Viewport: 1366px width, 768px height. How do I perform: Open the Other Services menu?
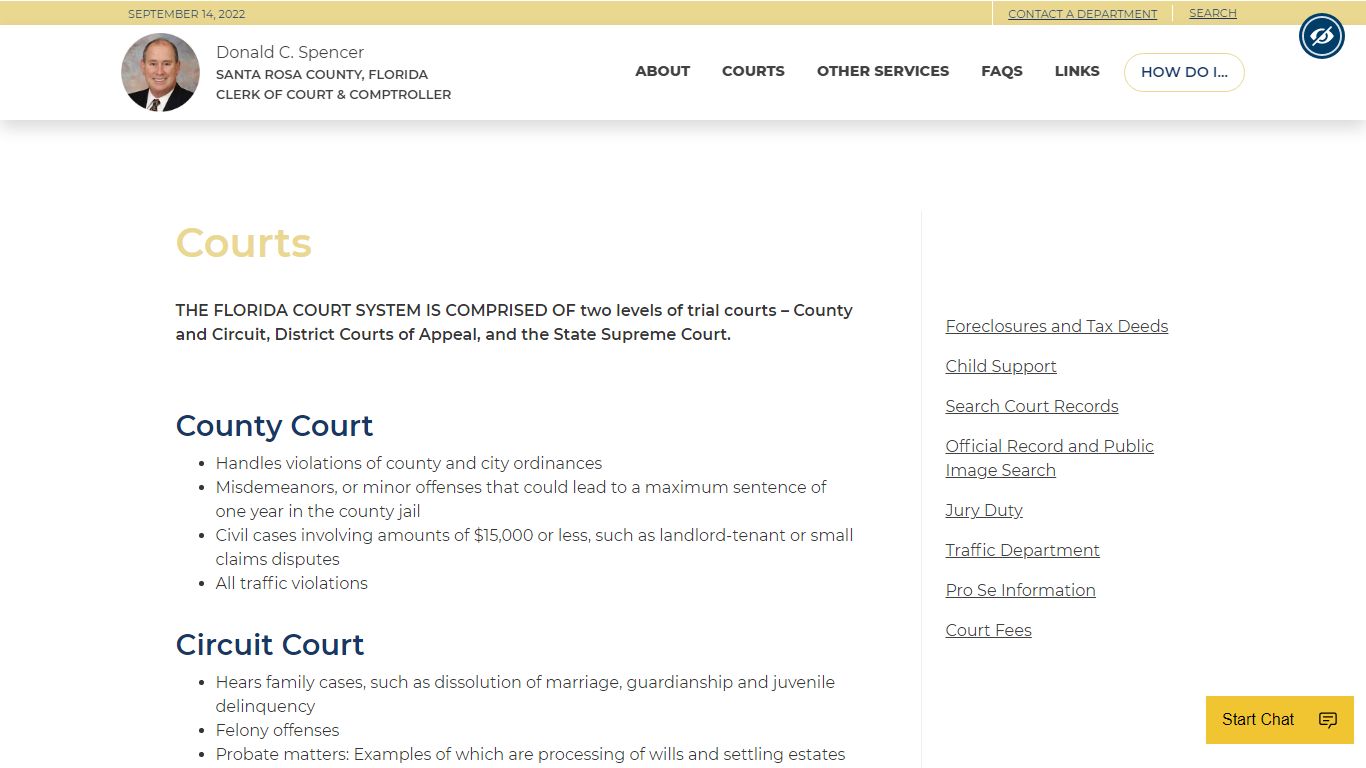(883, 71)
